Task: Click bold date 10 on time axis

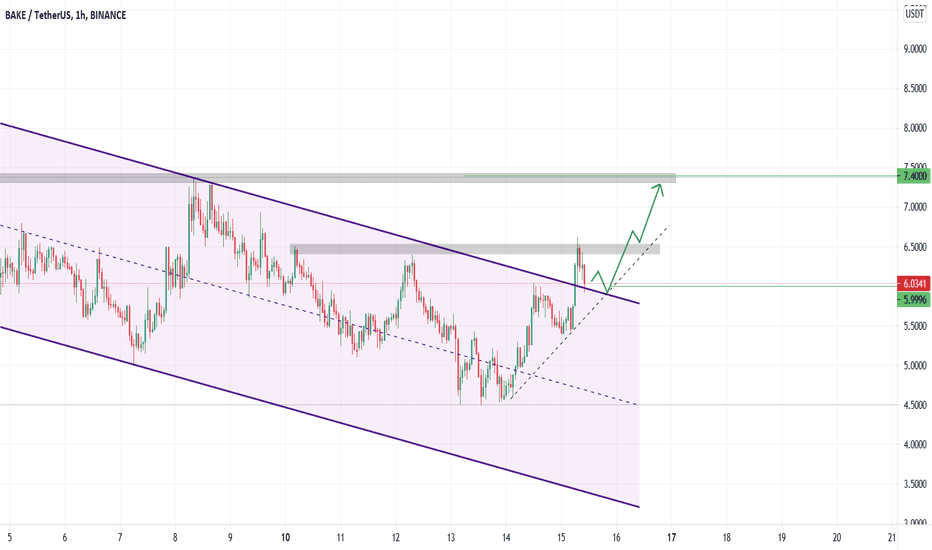Action: 285,538
